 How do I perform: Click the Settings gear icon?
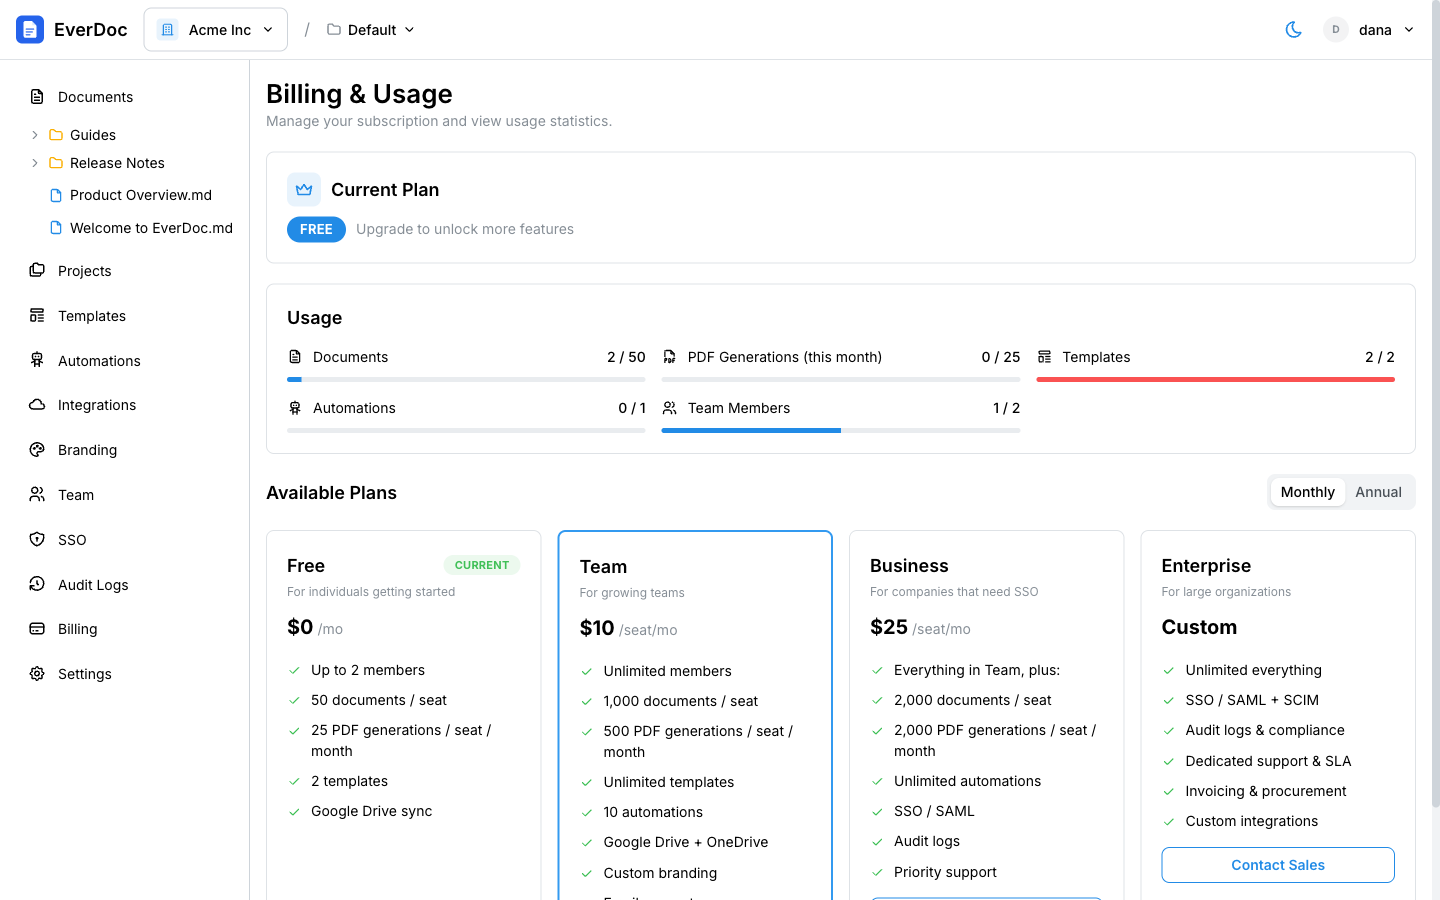pyautogui.click(x=37, y=674)
